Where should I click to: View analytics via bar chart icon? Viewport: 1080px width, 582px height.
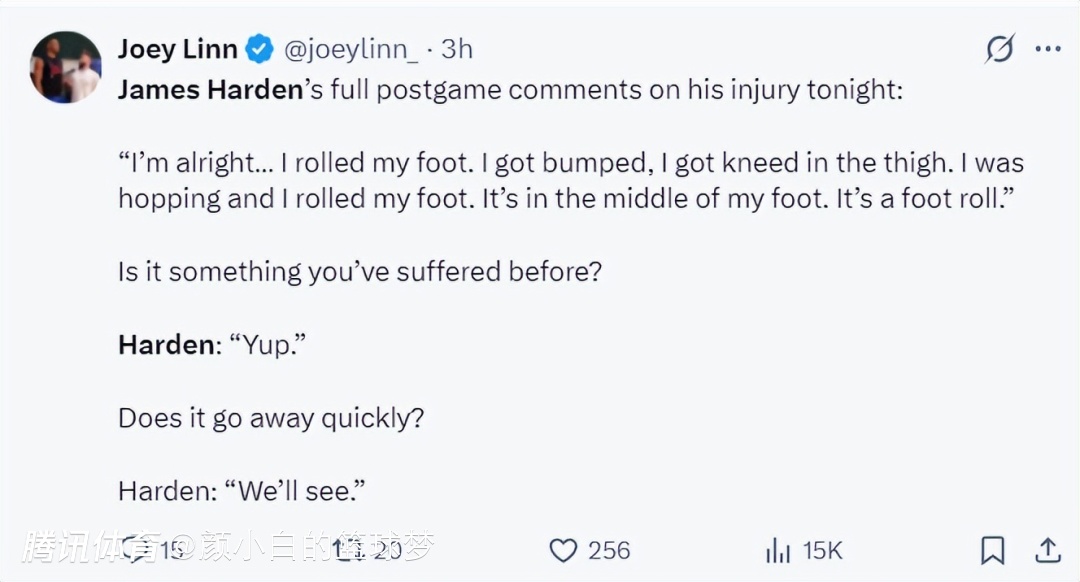pos(778,550)
